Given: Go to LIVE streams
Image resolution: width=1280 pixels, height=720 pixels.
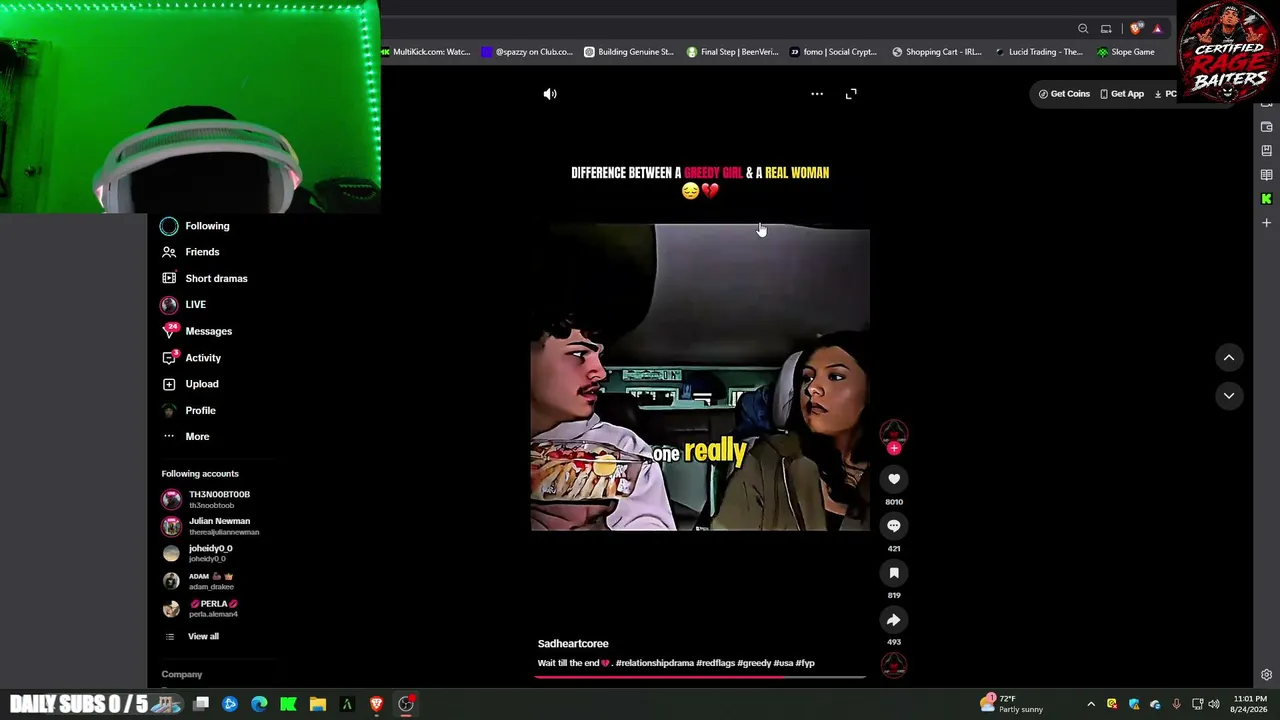Looking at the screenshot, I should tap(195, 305).
